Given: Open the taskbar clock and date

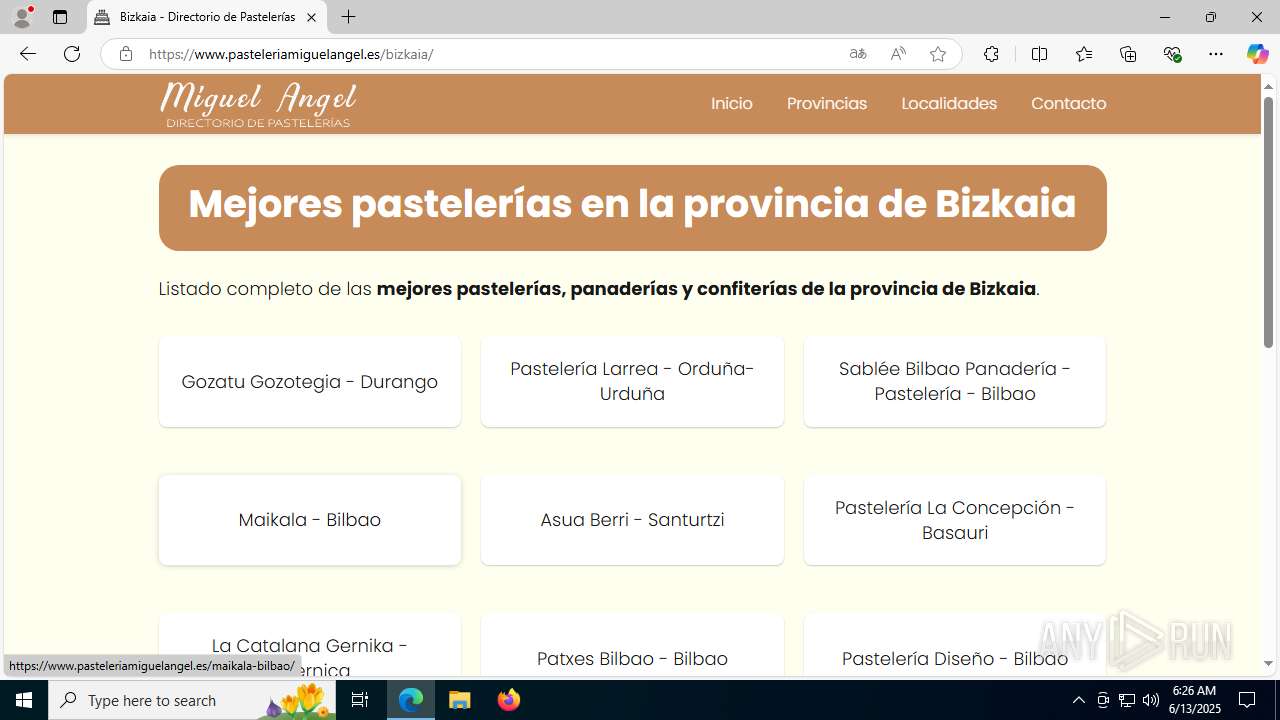Looking at the screenshot, I should pos(1196,700).
